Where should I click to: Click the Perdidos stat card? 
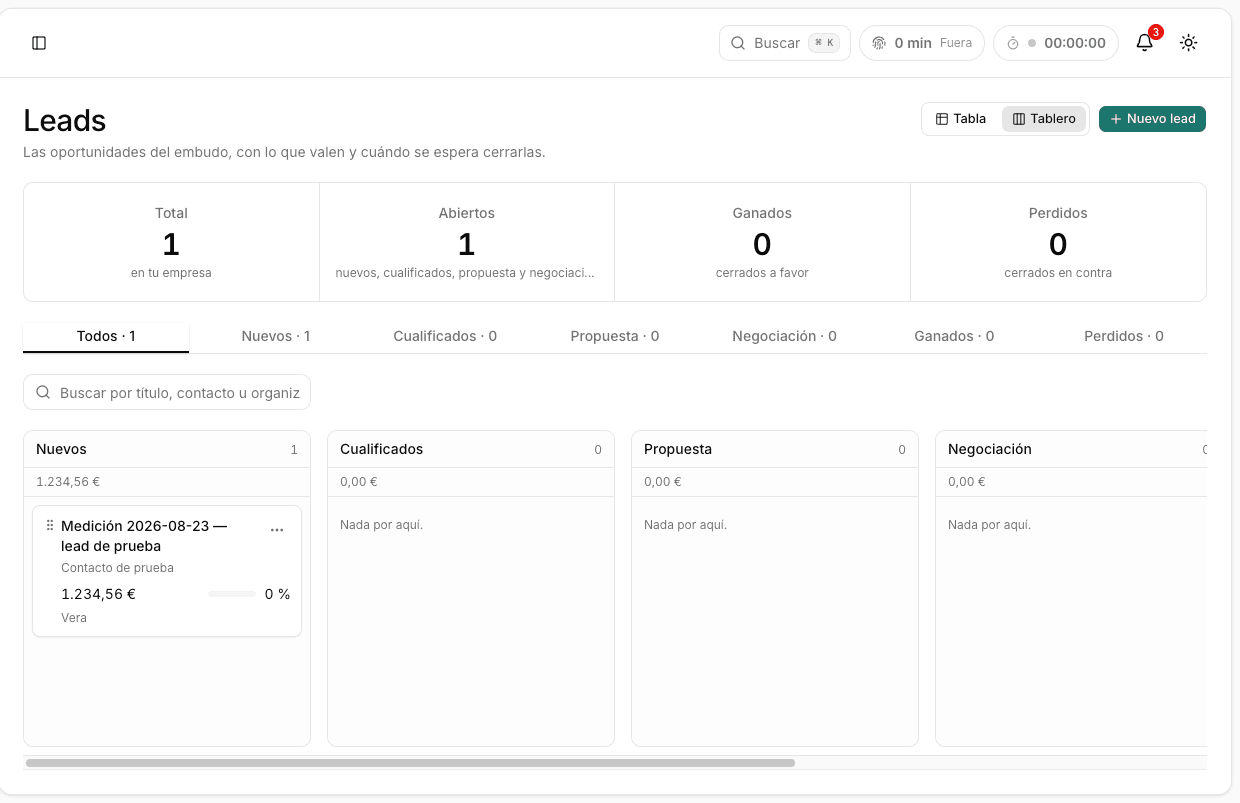tap(1058, 242)
